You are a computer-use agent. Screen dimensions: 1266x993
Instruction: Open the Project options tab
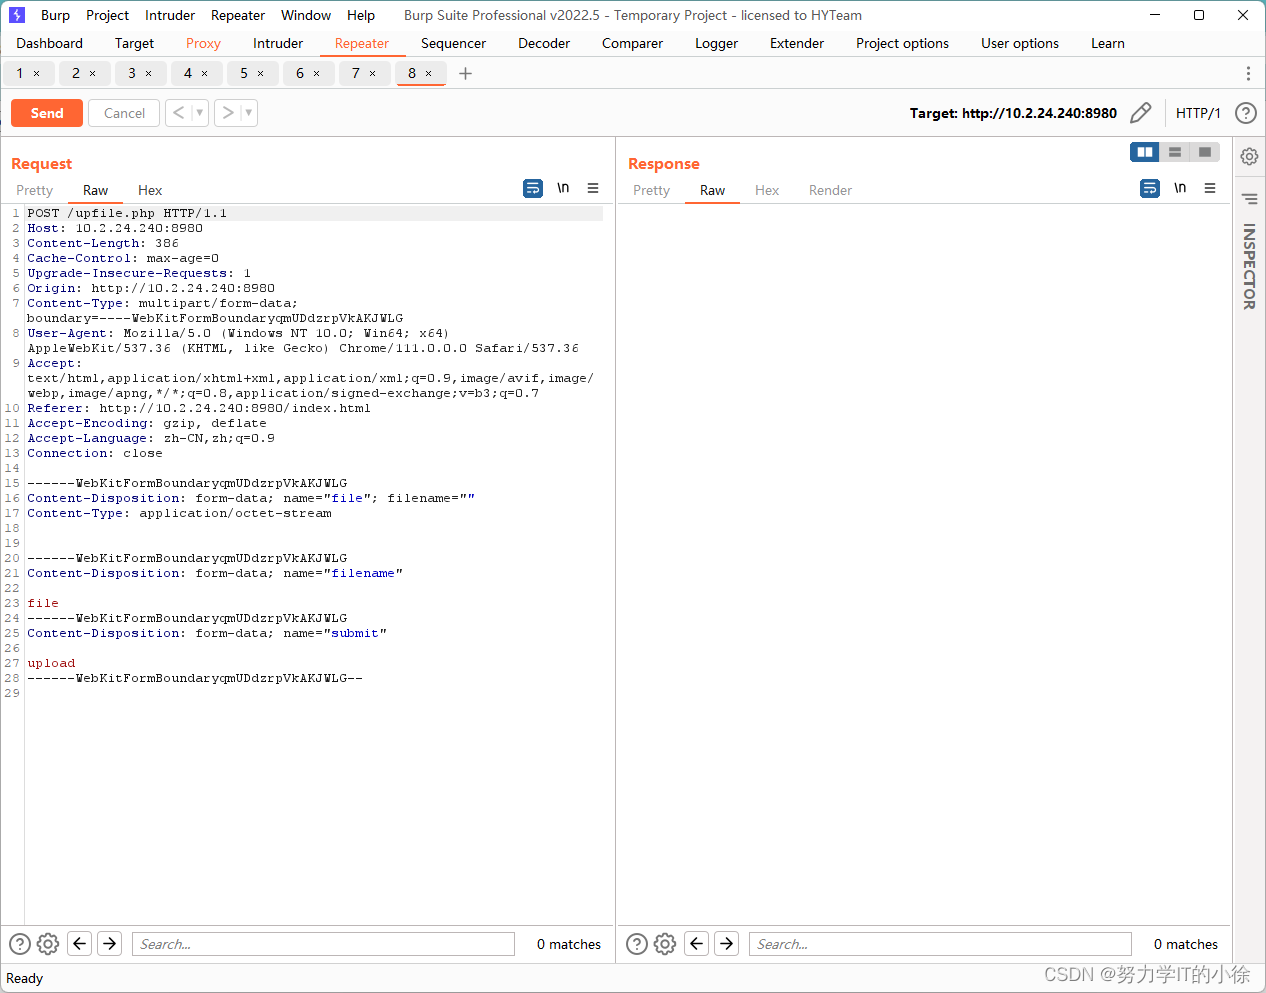coord(903,43)
